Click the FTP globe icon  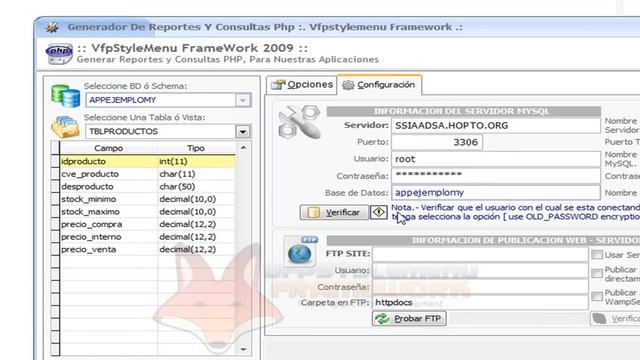pyautogui.click(x=300, y=252)
